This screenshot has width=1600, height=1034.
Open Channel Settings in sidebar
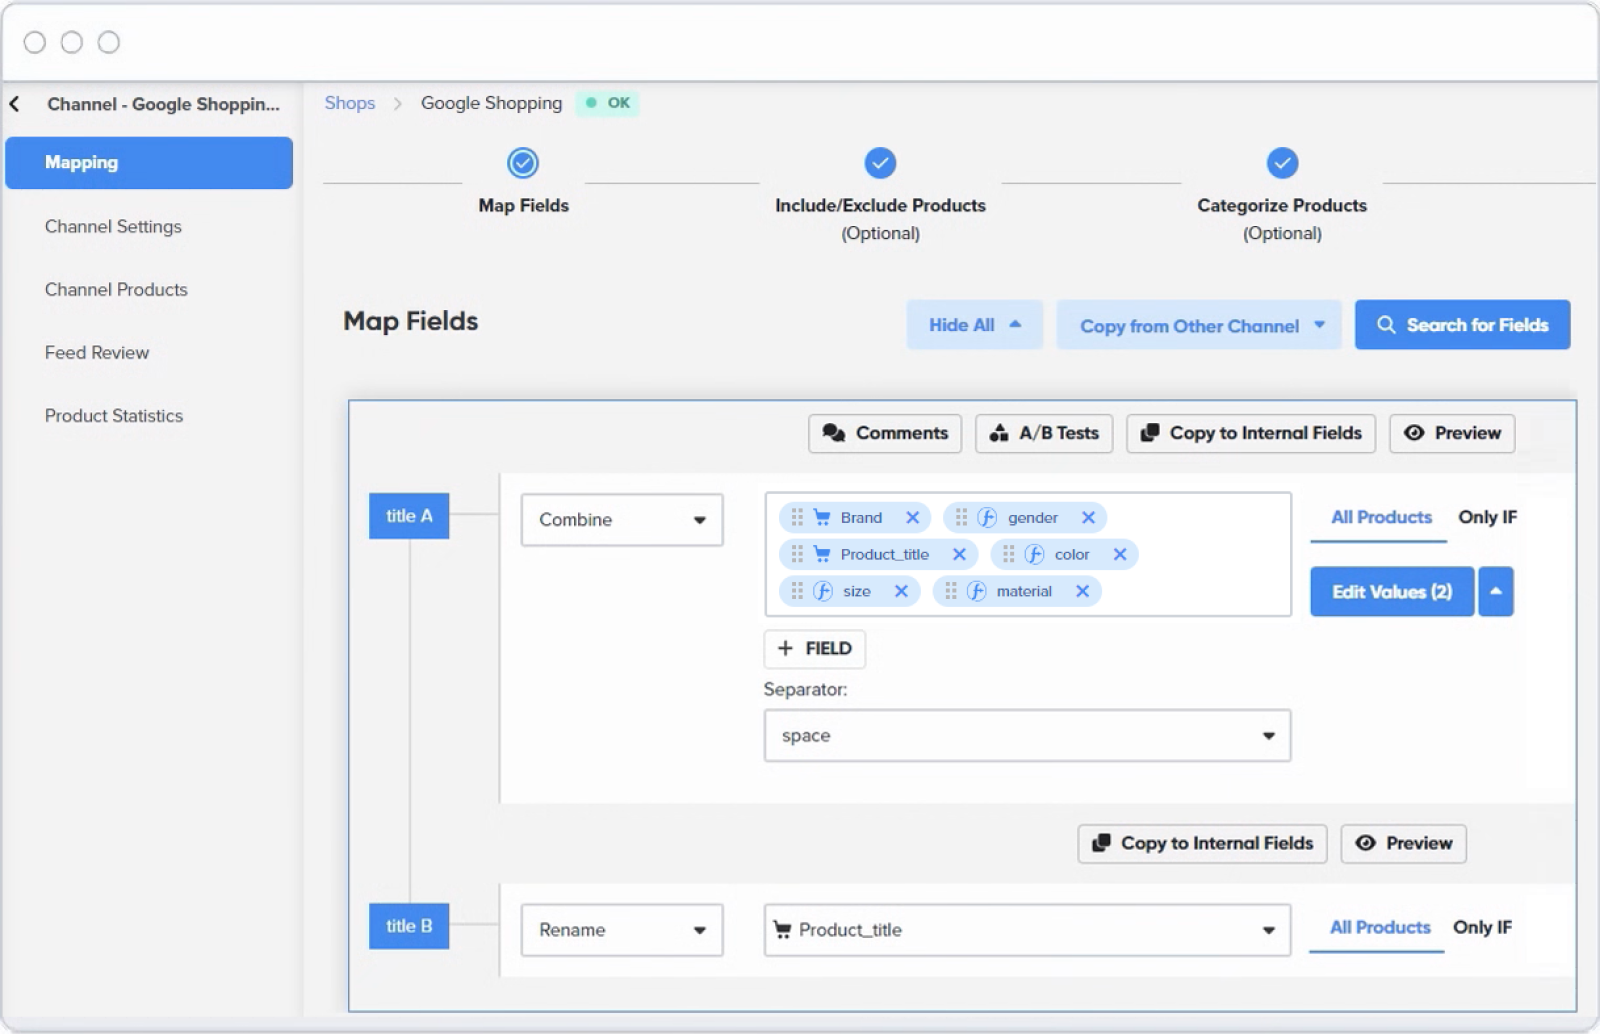point(113,227)
